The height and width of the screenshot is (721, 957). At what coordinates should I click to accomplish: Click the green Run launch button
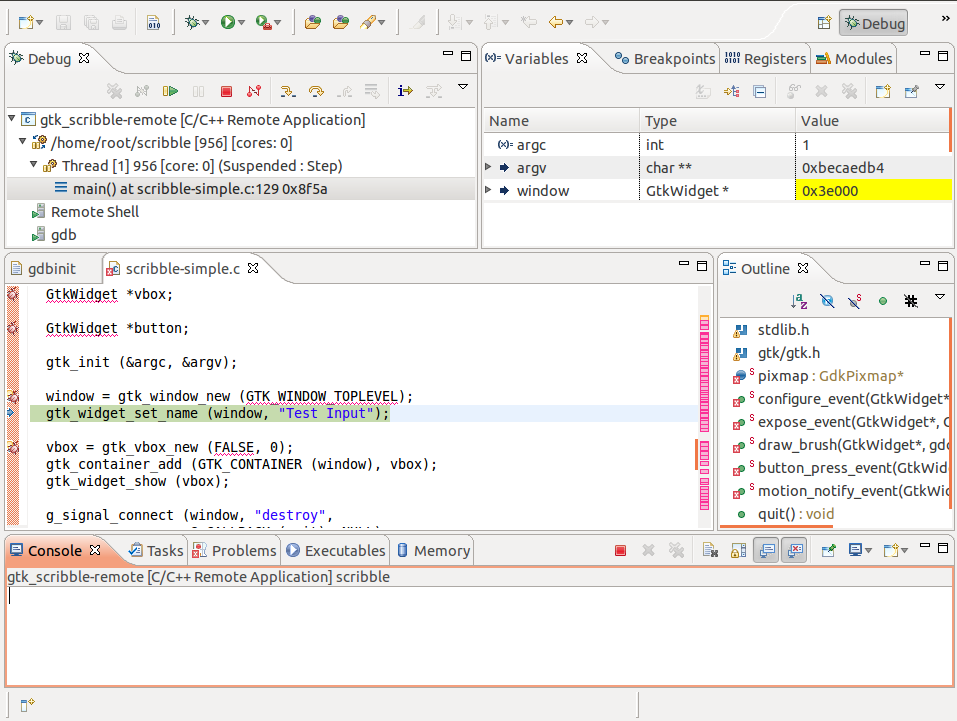coord(228,23)
